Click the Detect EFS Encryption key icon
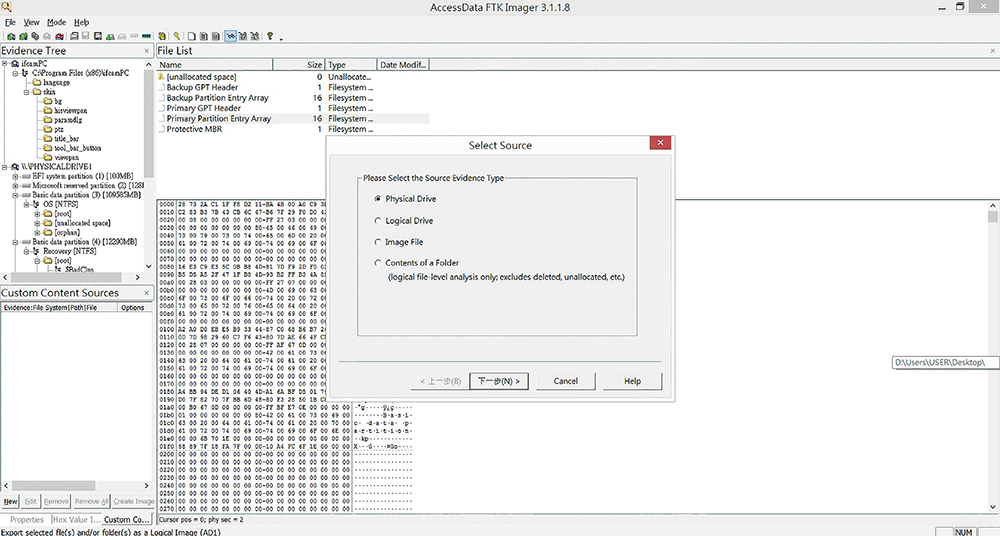Image resolution: width=1000 pixels, height=536 pixels. (x=177, y=36)
